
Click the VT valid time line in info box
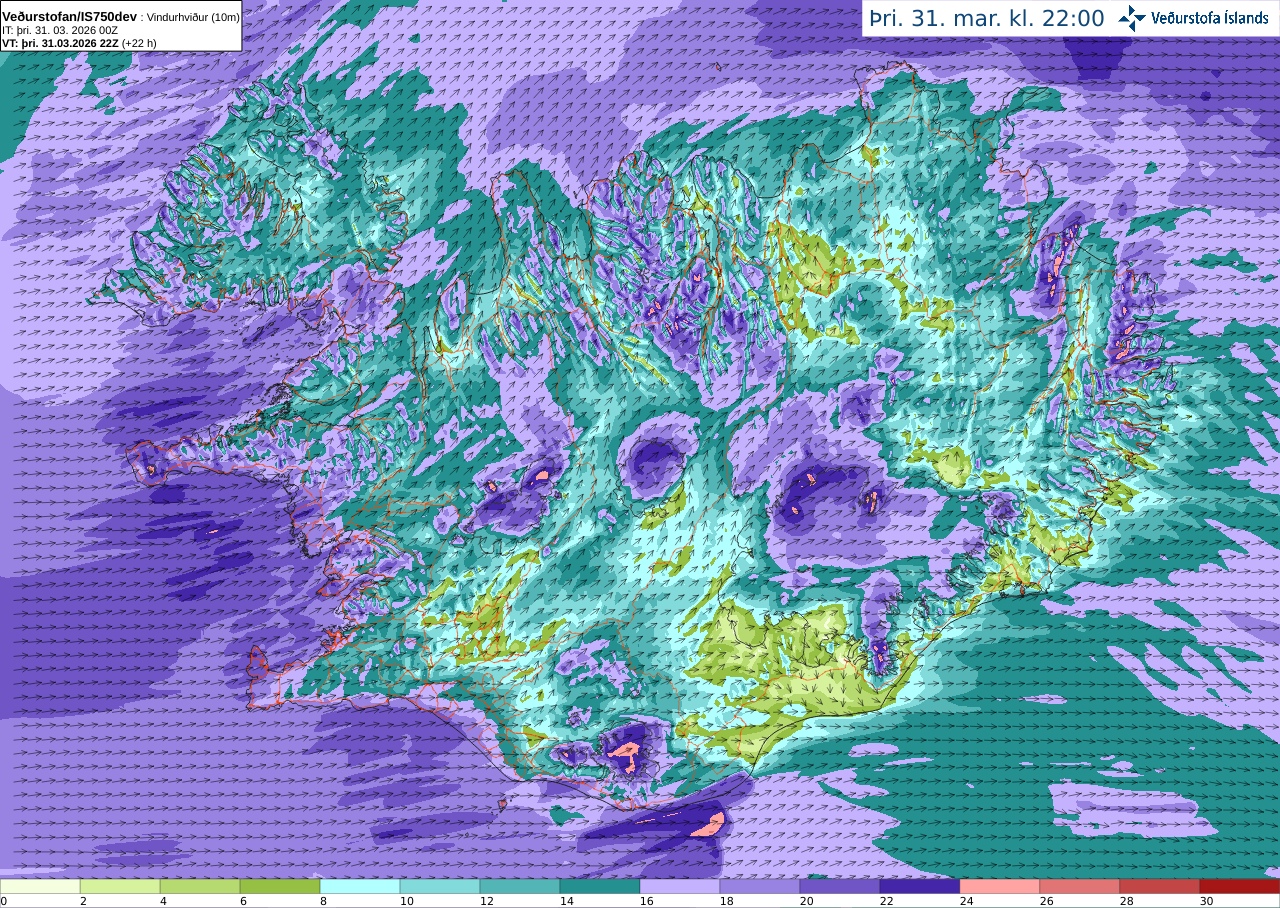point(79,43)
